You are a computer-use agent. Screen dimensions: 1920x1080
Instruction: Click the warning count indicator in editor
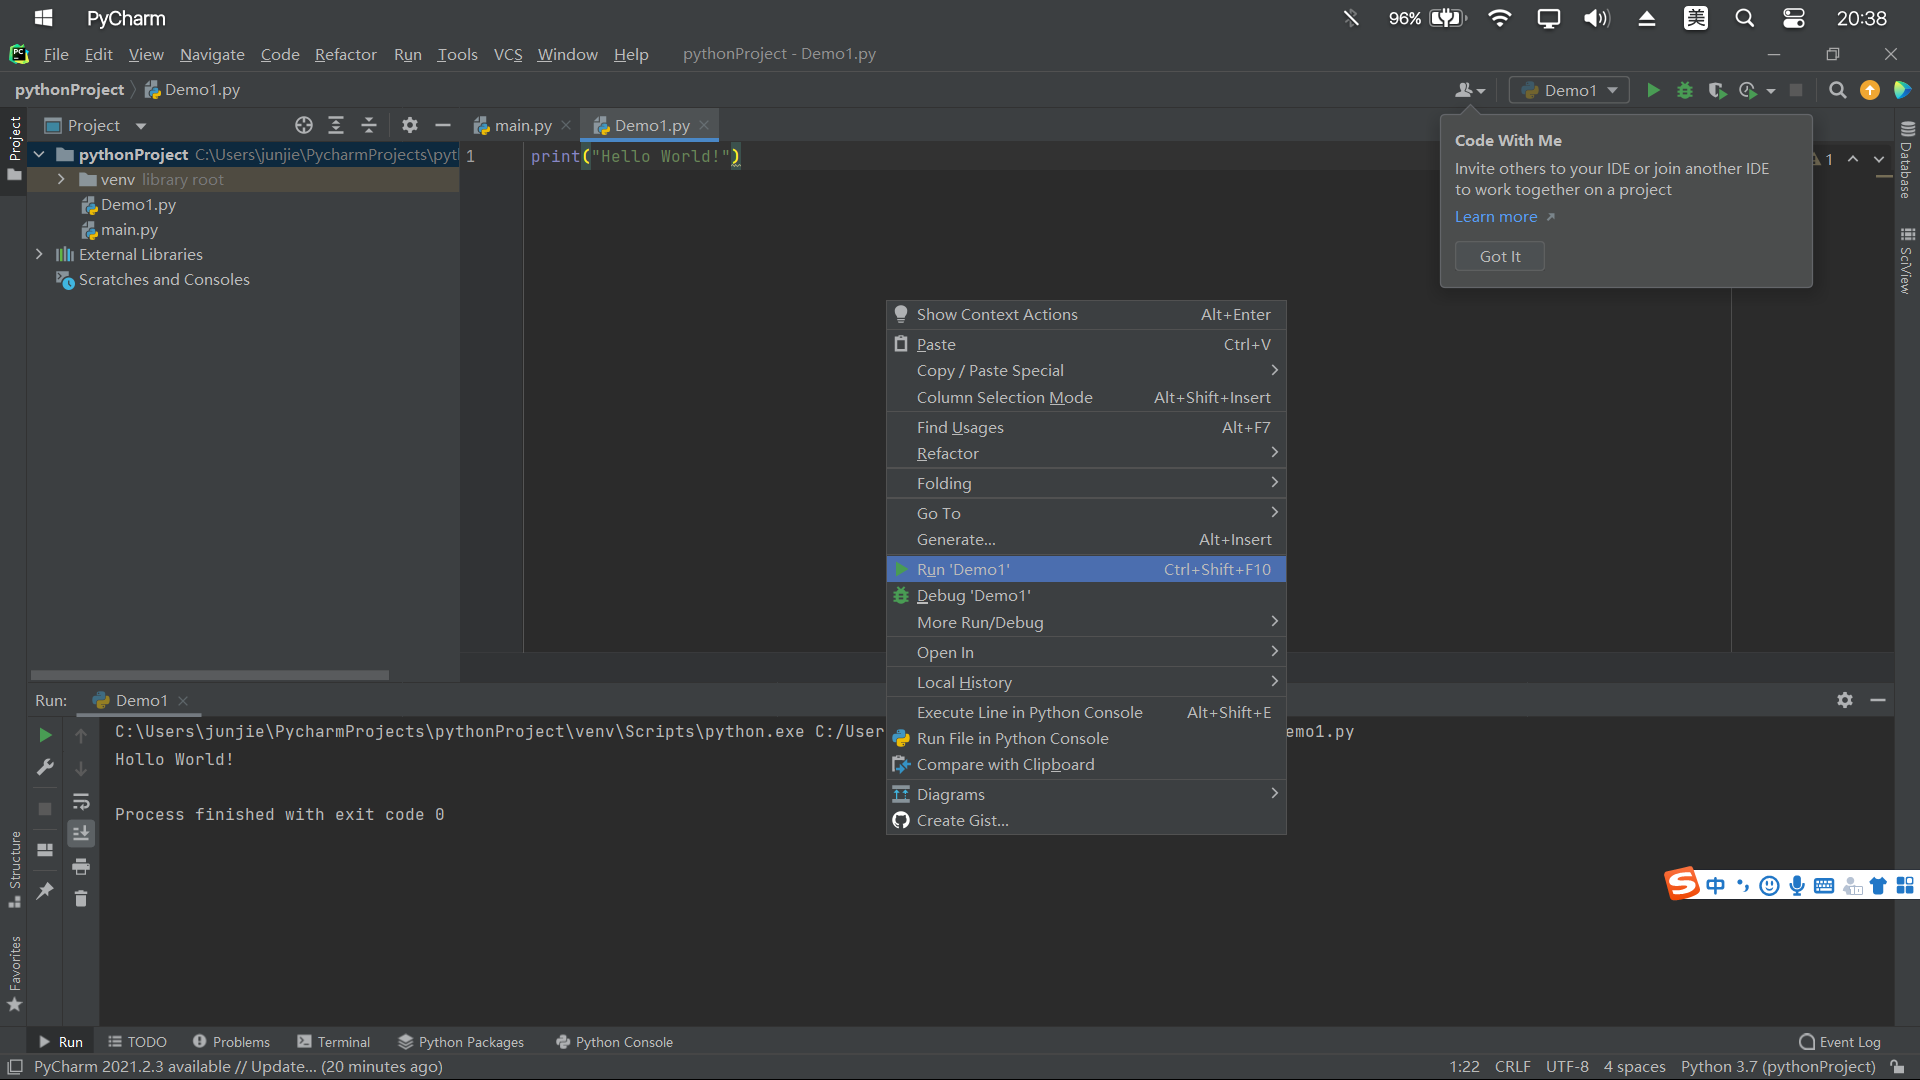1822,159
